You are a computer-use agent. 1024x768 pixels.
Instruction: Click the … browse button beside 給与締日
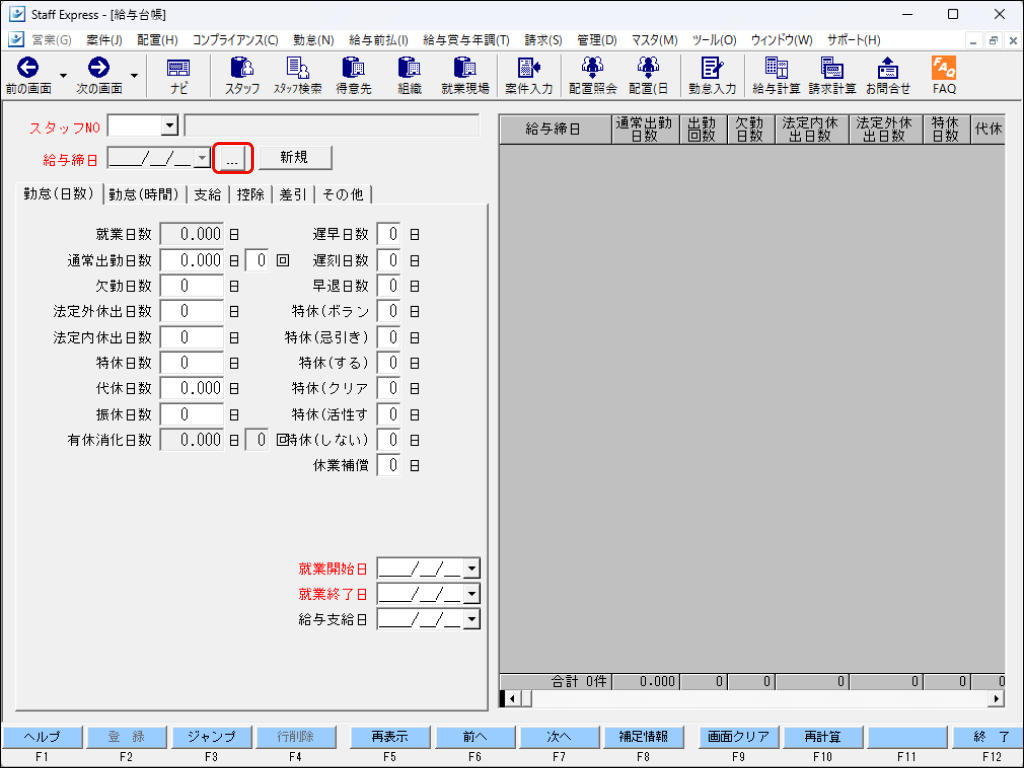click(232, 158)
